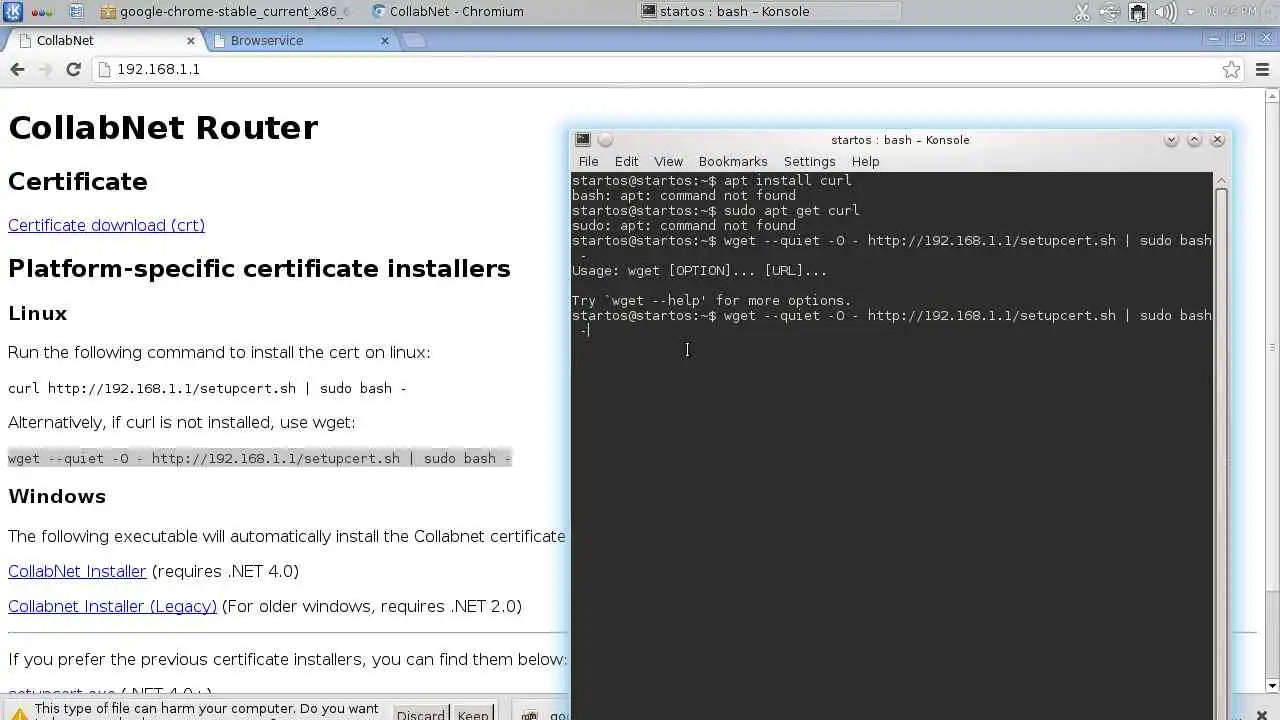Viewport: 1280px width, 720px height.
Task: Click the panel clock
Action: (1229, 12)
